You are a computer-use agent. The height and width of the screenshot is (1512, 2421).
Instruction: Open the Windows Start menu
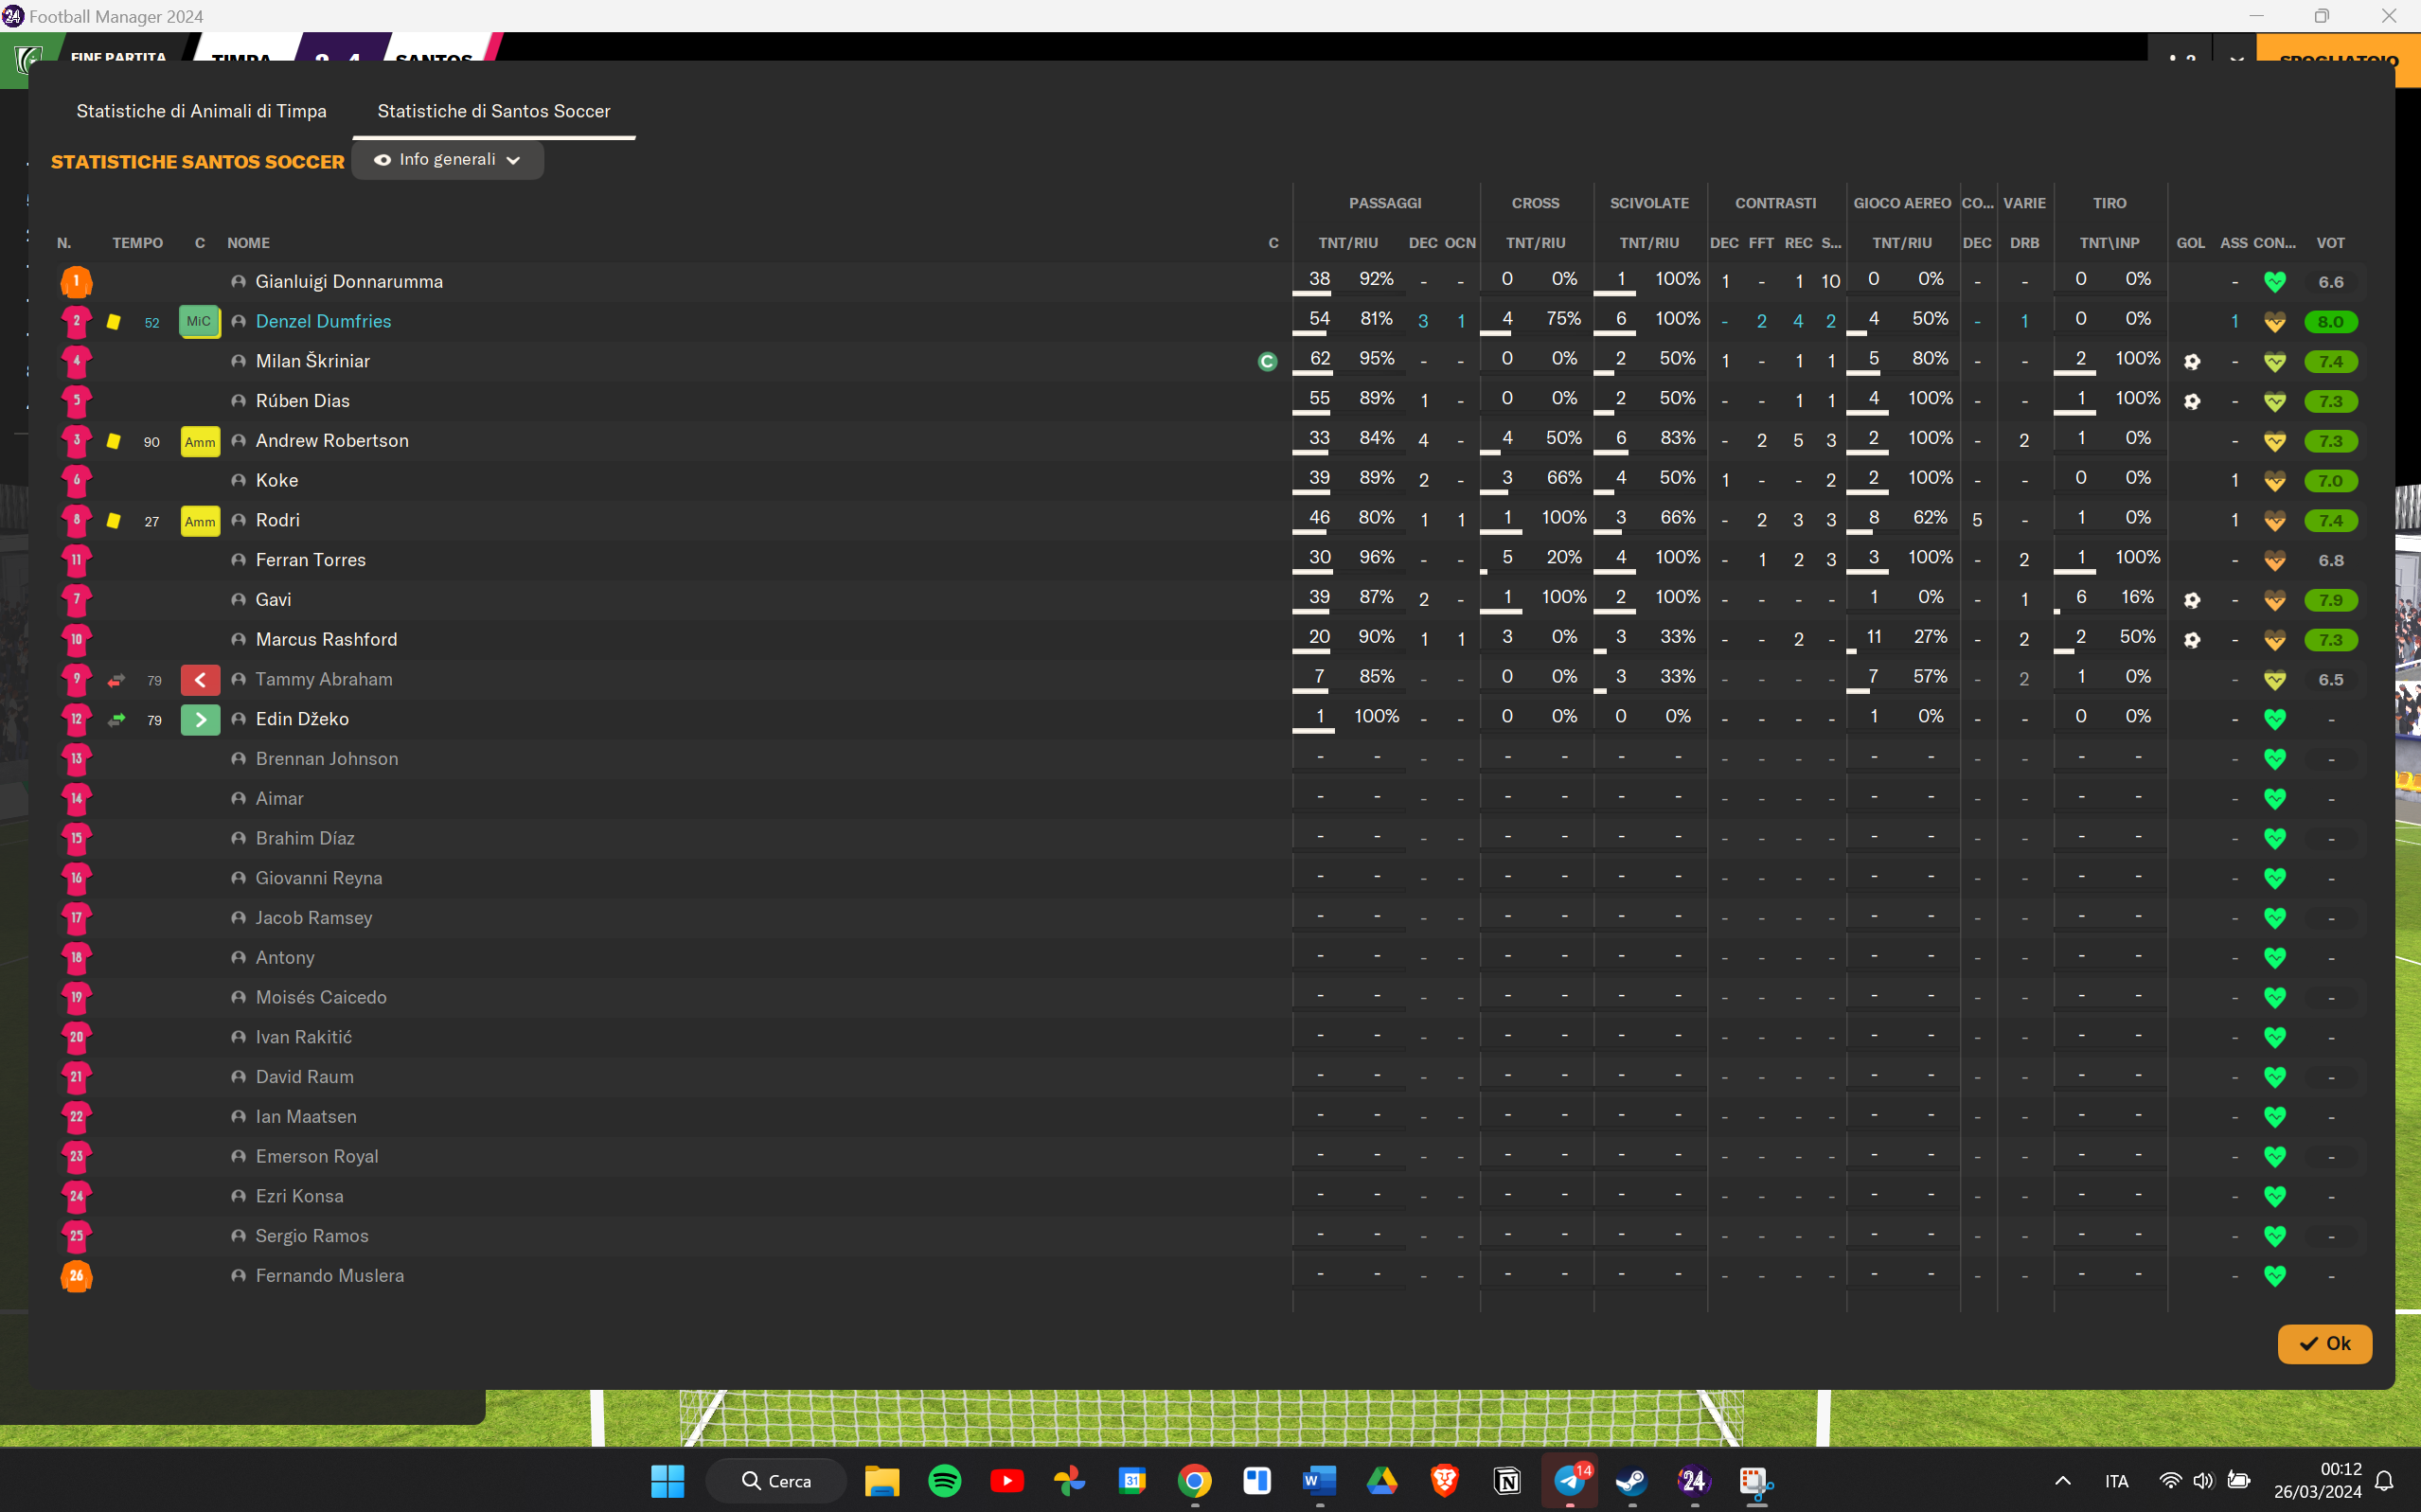point(667,1481)
